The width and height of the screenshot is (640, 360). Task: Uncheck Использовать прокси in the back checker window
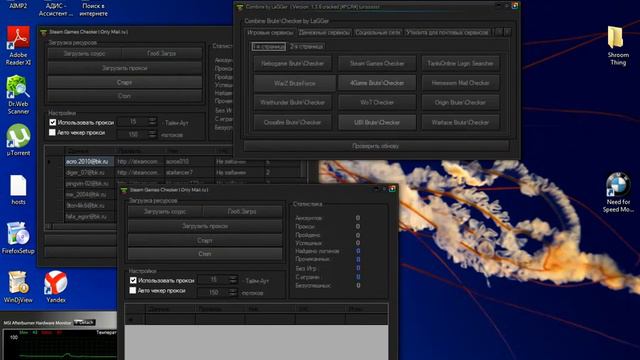coord(53,122)
